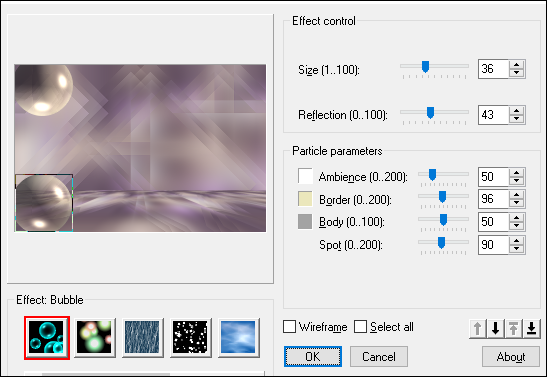
Task: Click the Ambience slider handle
Action: pos(432,174)
